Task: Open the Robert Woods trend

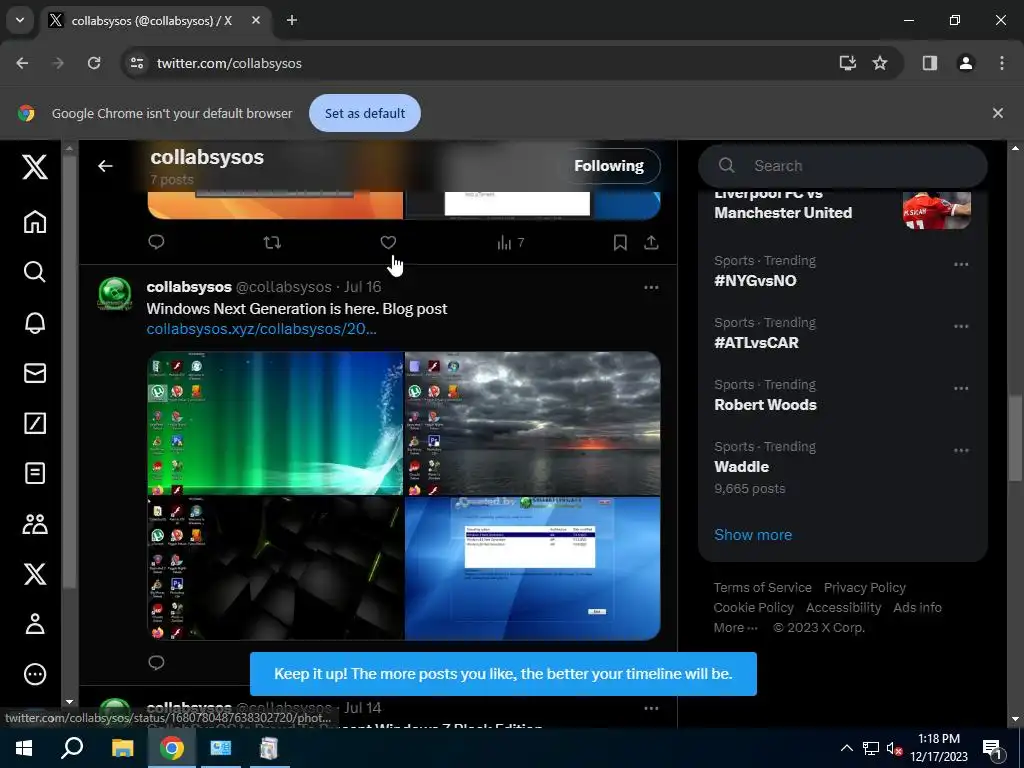Action: [x=842, y=395]
